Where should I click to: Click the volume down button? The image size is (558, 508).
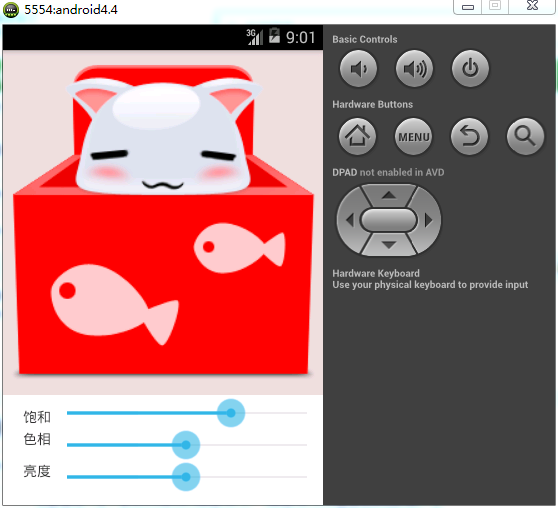[358, 68]
